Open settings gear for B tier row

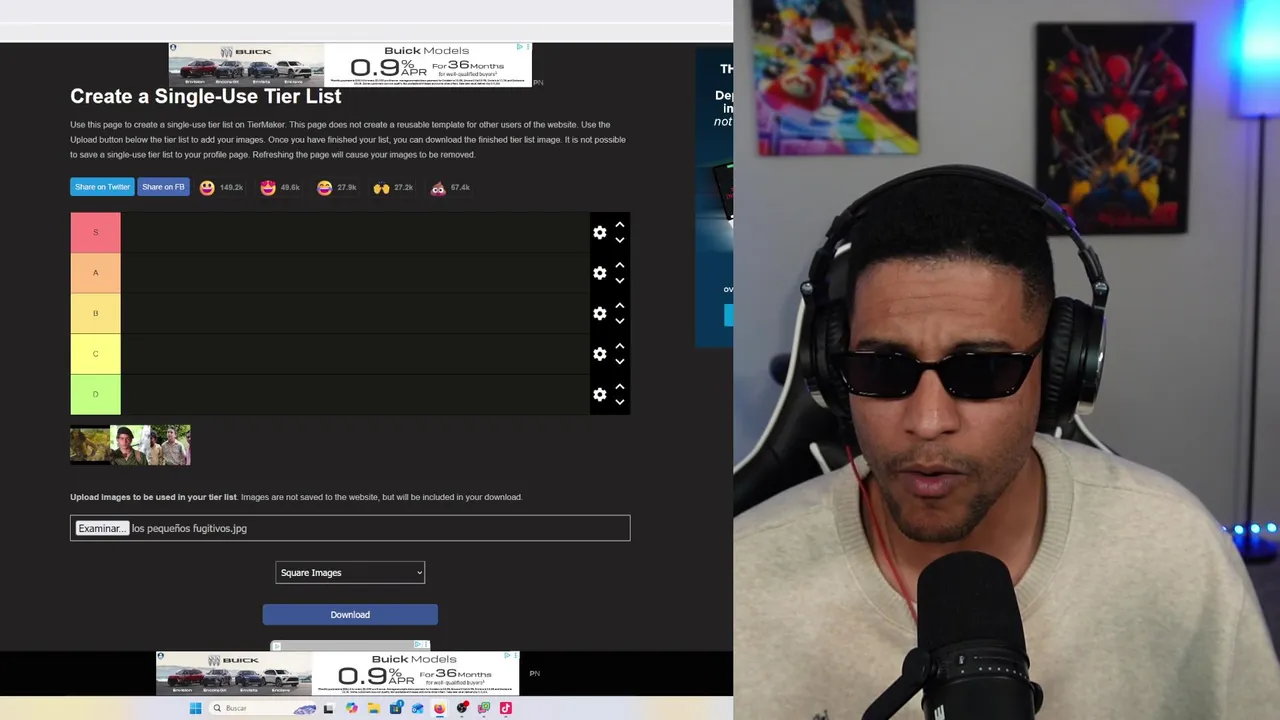(599, 313)
